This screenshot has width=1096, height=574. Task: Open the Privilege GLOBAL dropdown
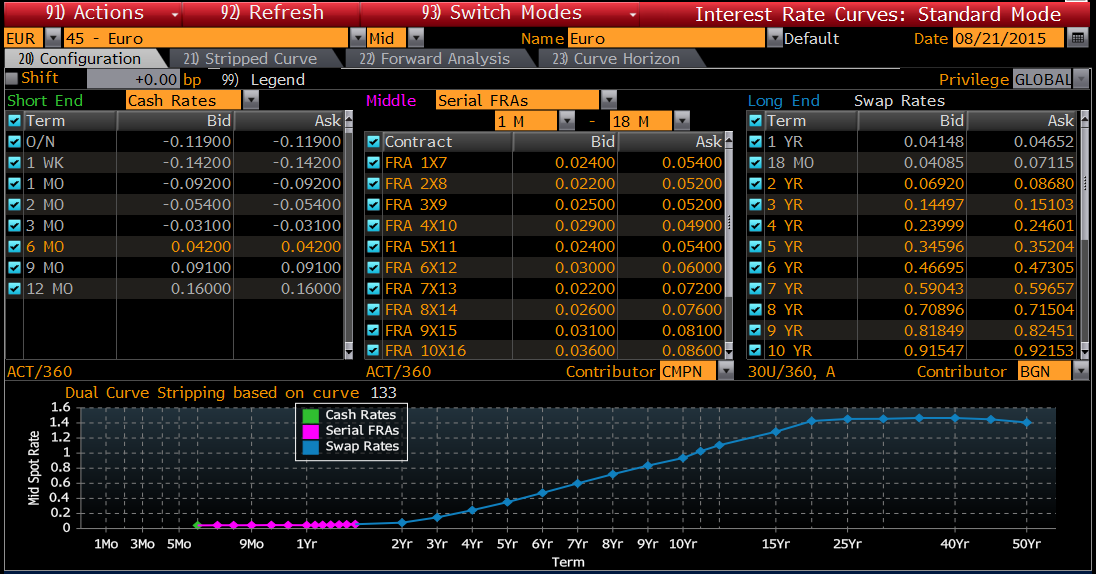click(x=1081, y=79)
